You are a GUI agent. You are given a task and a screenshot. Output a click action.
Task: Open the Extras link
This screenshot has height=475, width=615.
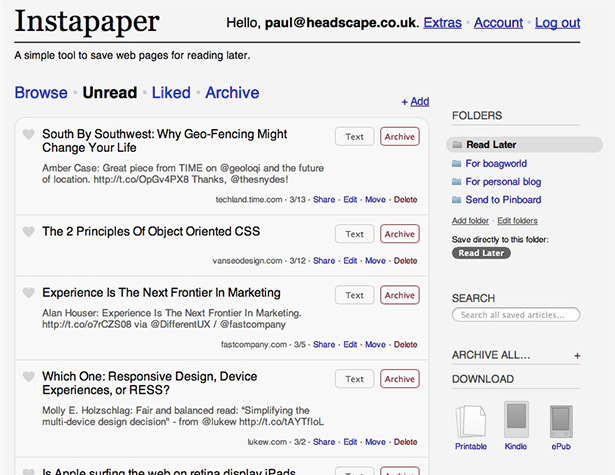(x=442, y=23)
